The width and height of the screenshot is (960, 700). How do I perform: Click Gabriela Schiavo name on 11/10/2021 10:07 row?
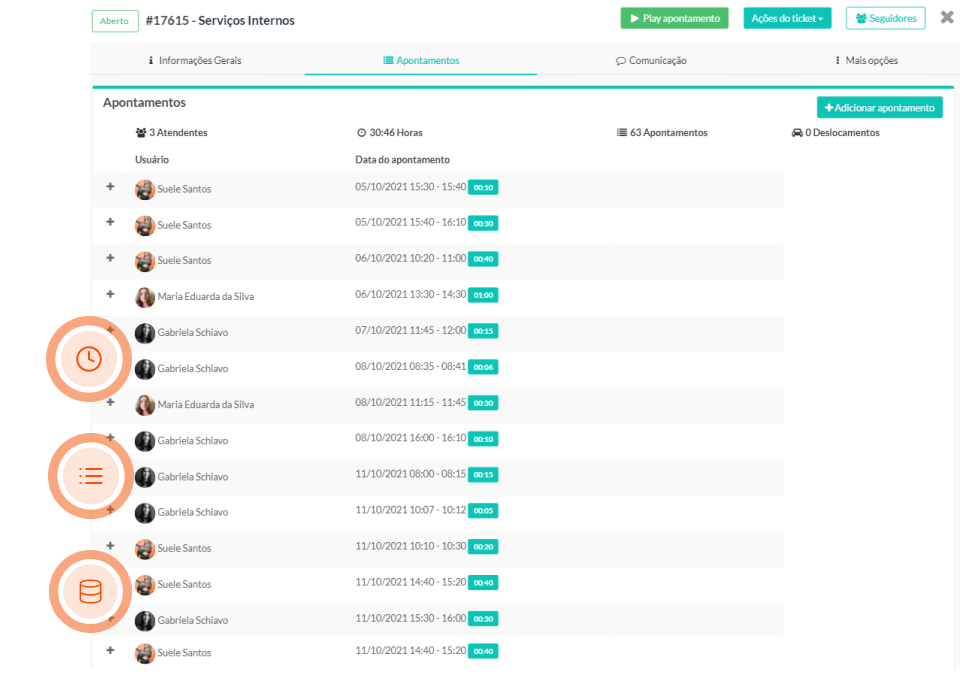(x=193, y=513)
